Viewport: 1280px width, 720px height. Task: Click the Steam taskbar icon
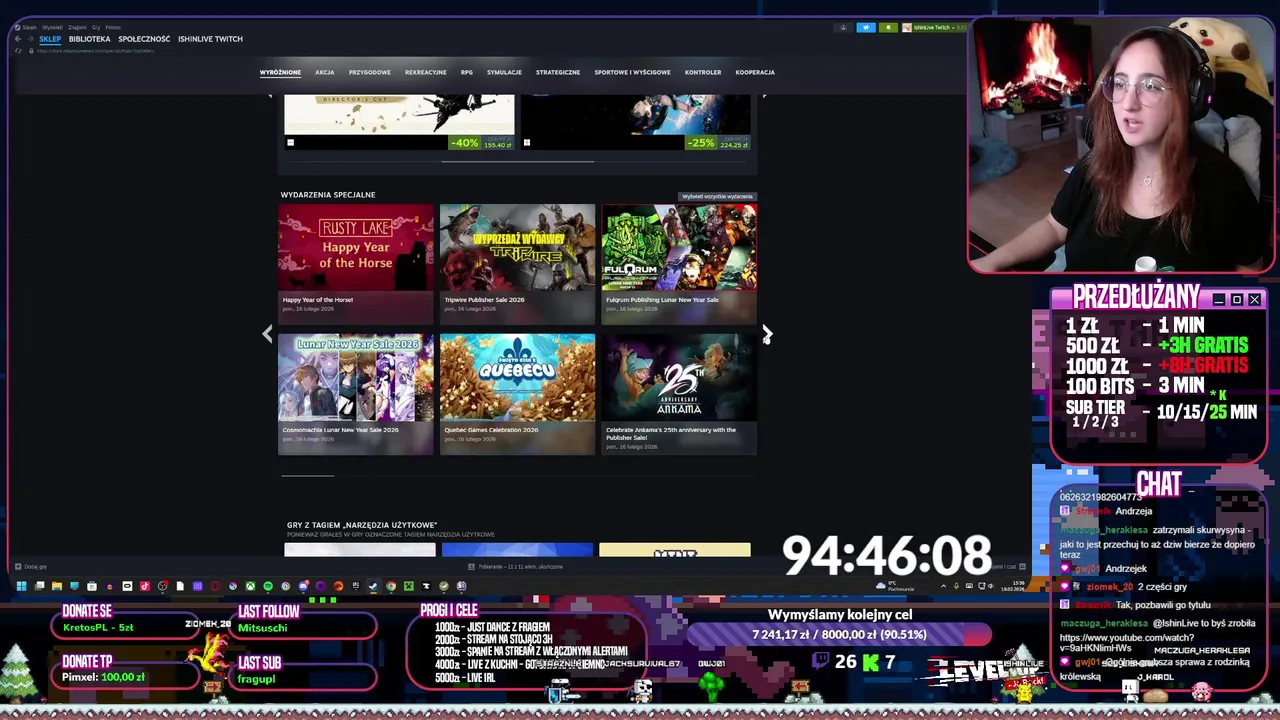pos(372,586)
